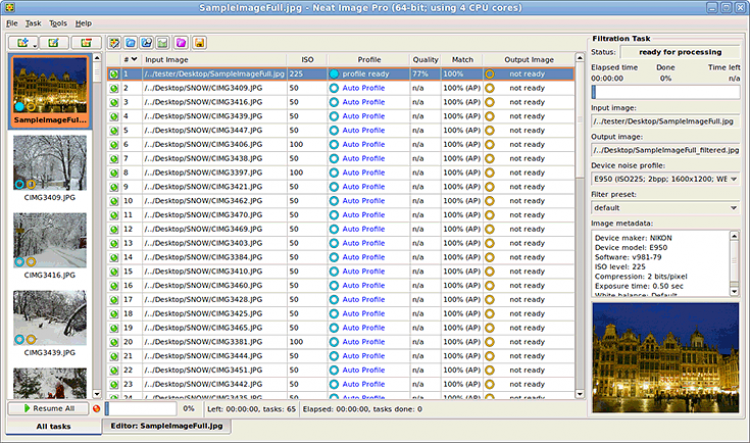This screenshot has height=443, width=750.
Task: Click the add new task button
Action: click(20, 43)
